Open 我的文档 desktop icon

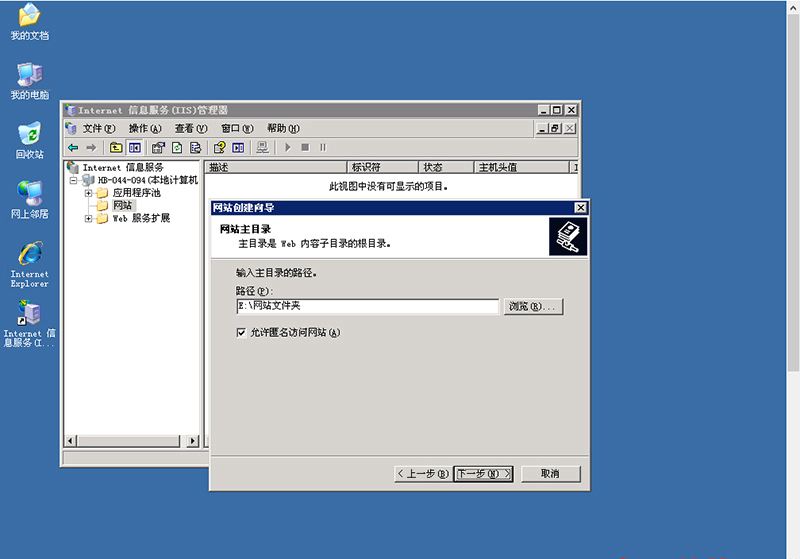[30, 21]
